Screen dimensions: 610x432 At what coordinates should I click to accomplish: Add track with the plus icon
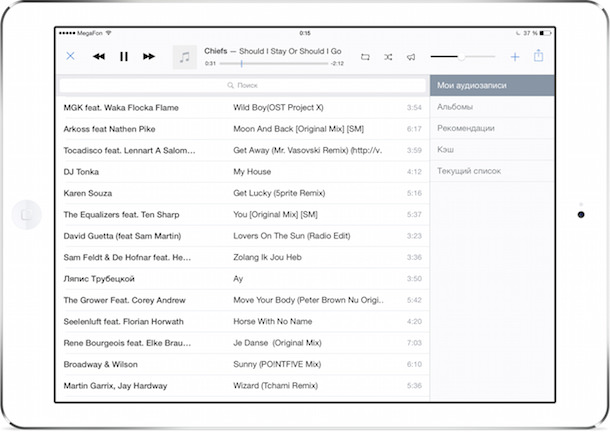[x=515, y=57]
